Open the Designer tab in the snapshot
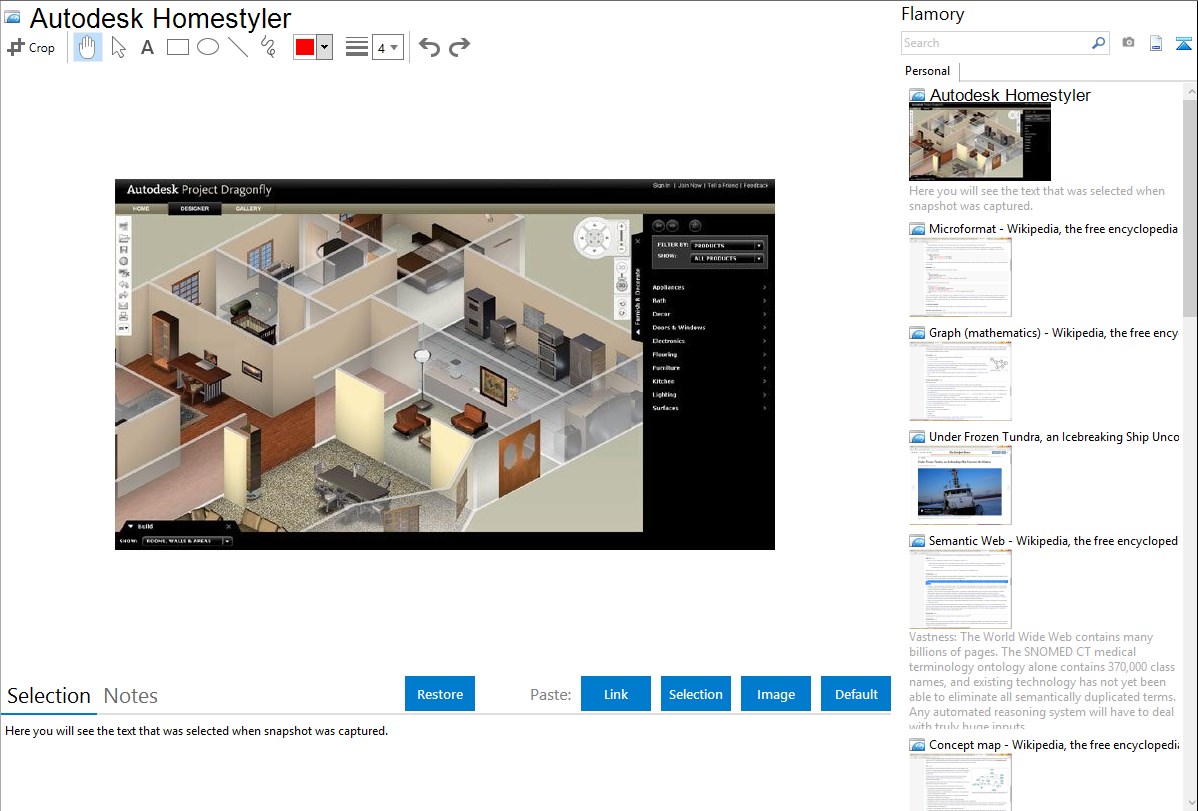The height and width of the screenshot is (811, 1198). 195,209
